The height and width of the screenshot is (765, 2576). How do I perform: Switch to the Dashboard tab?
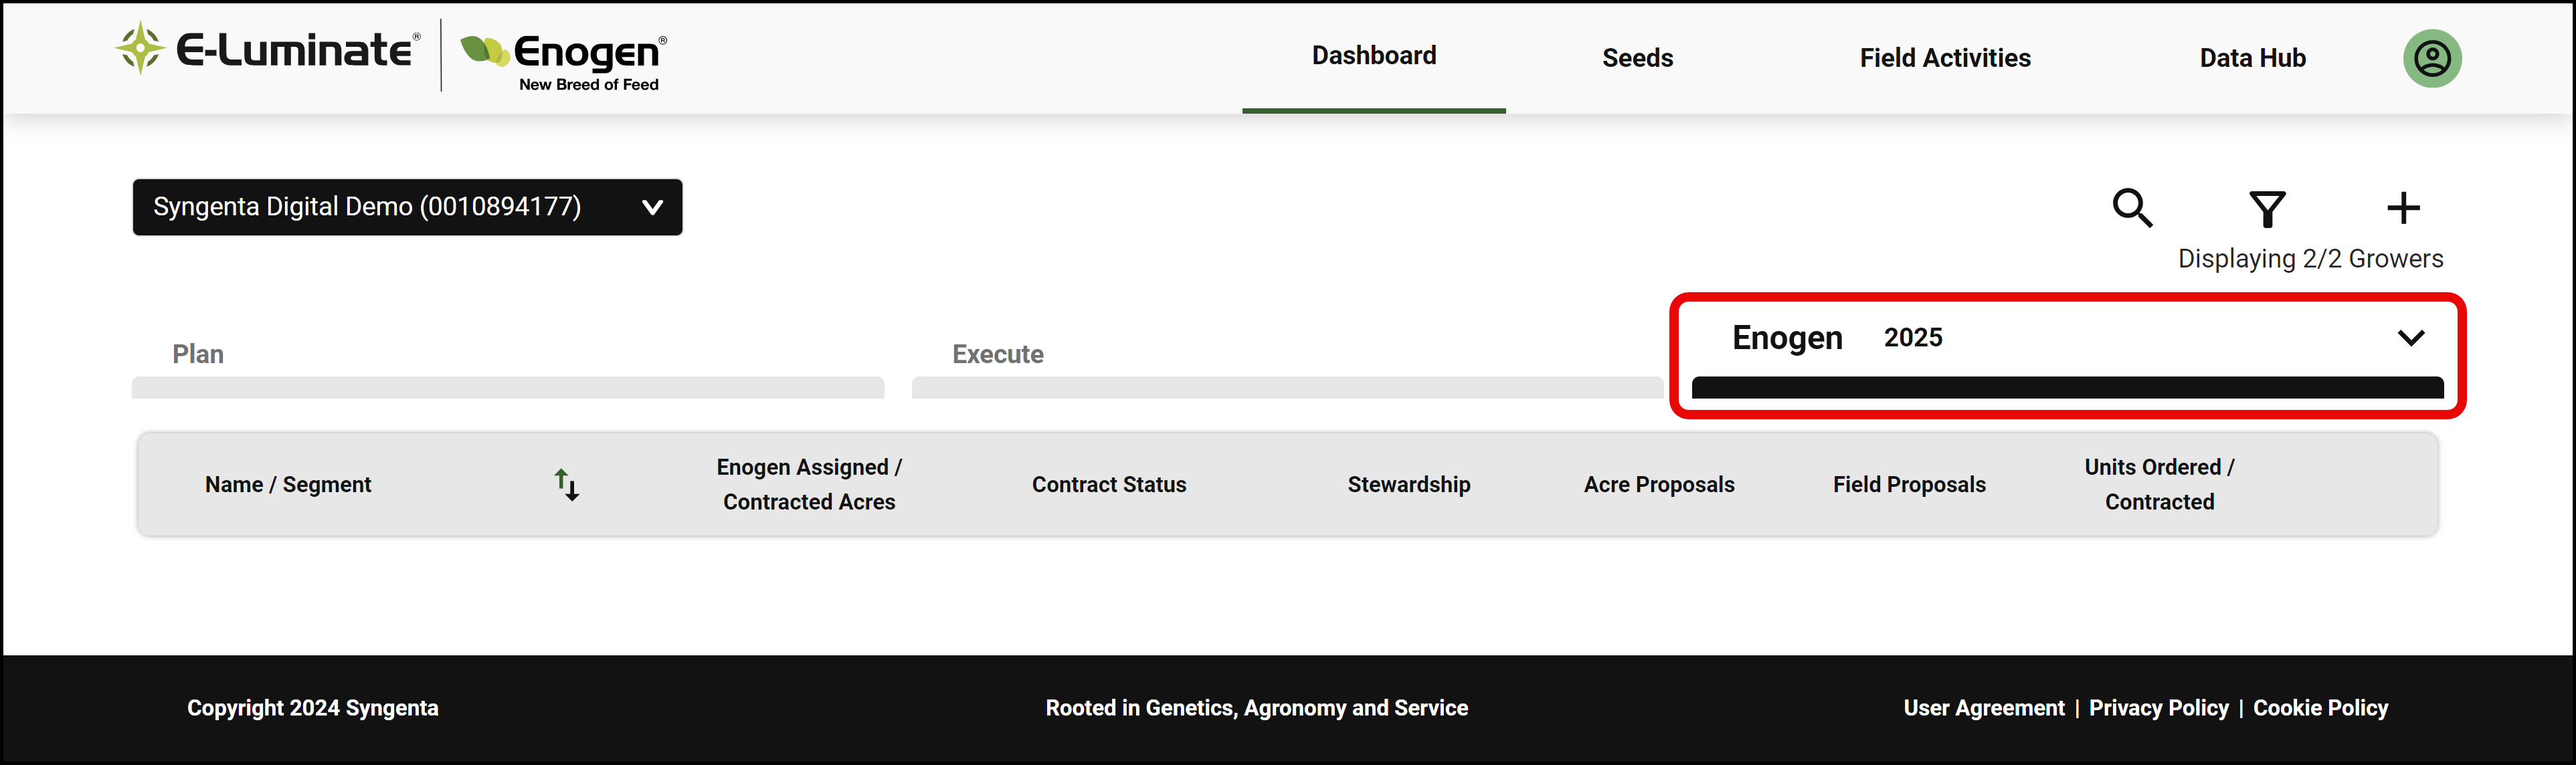tap(1373, 56)
